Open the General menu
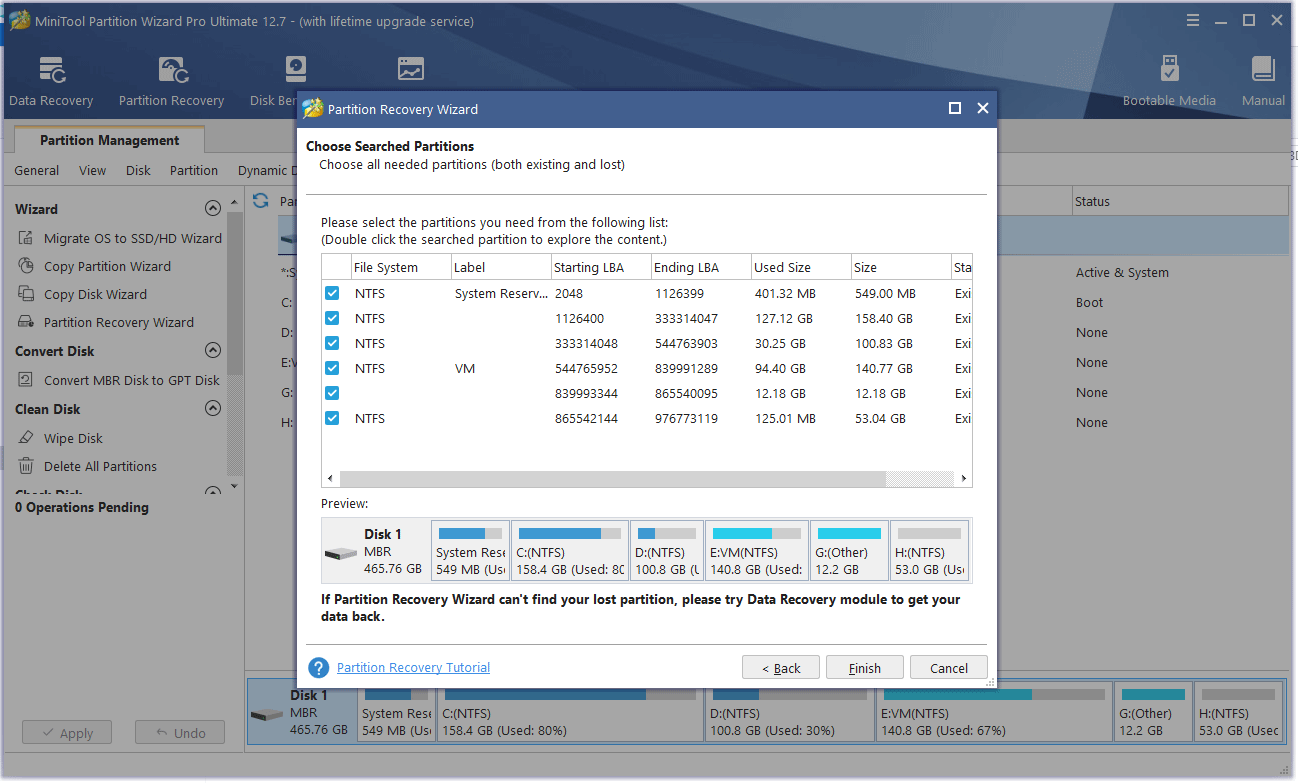 36,170
